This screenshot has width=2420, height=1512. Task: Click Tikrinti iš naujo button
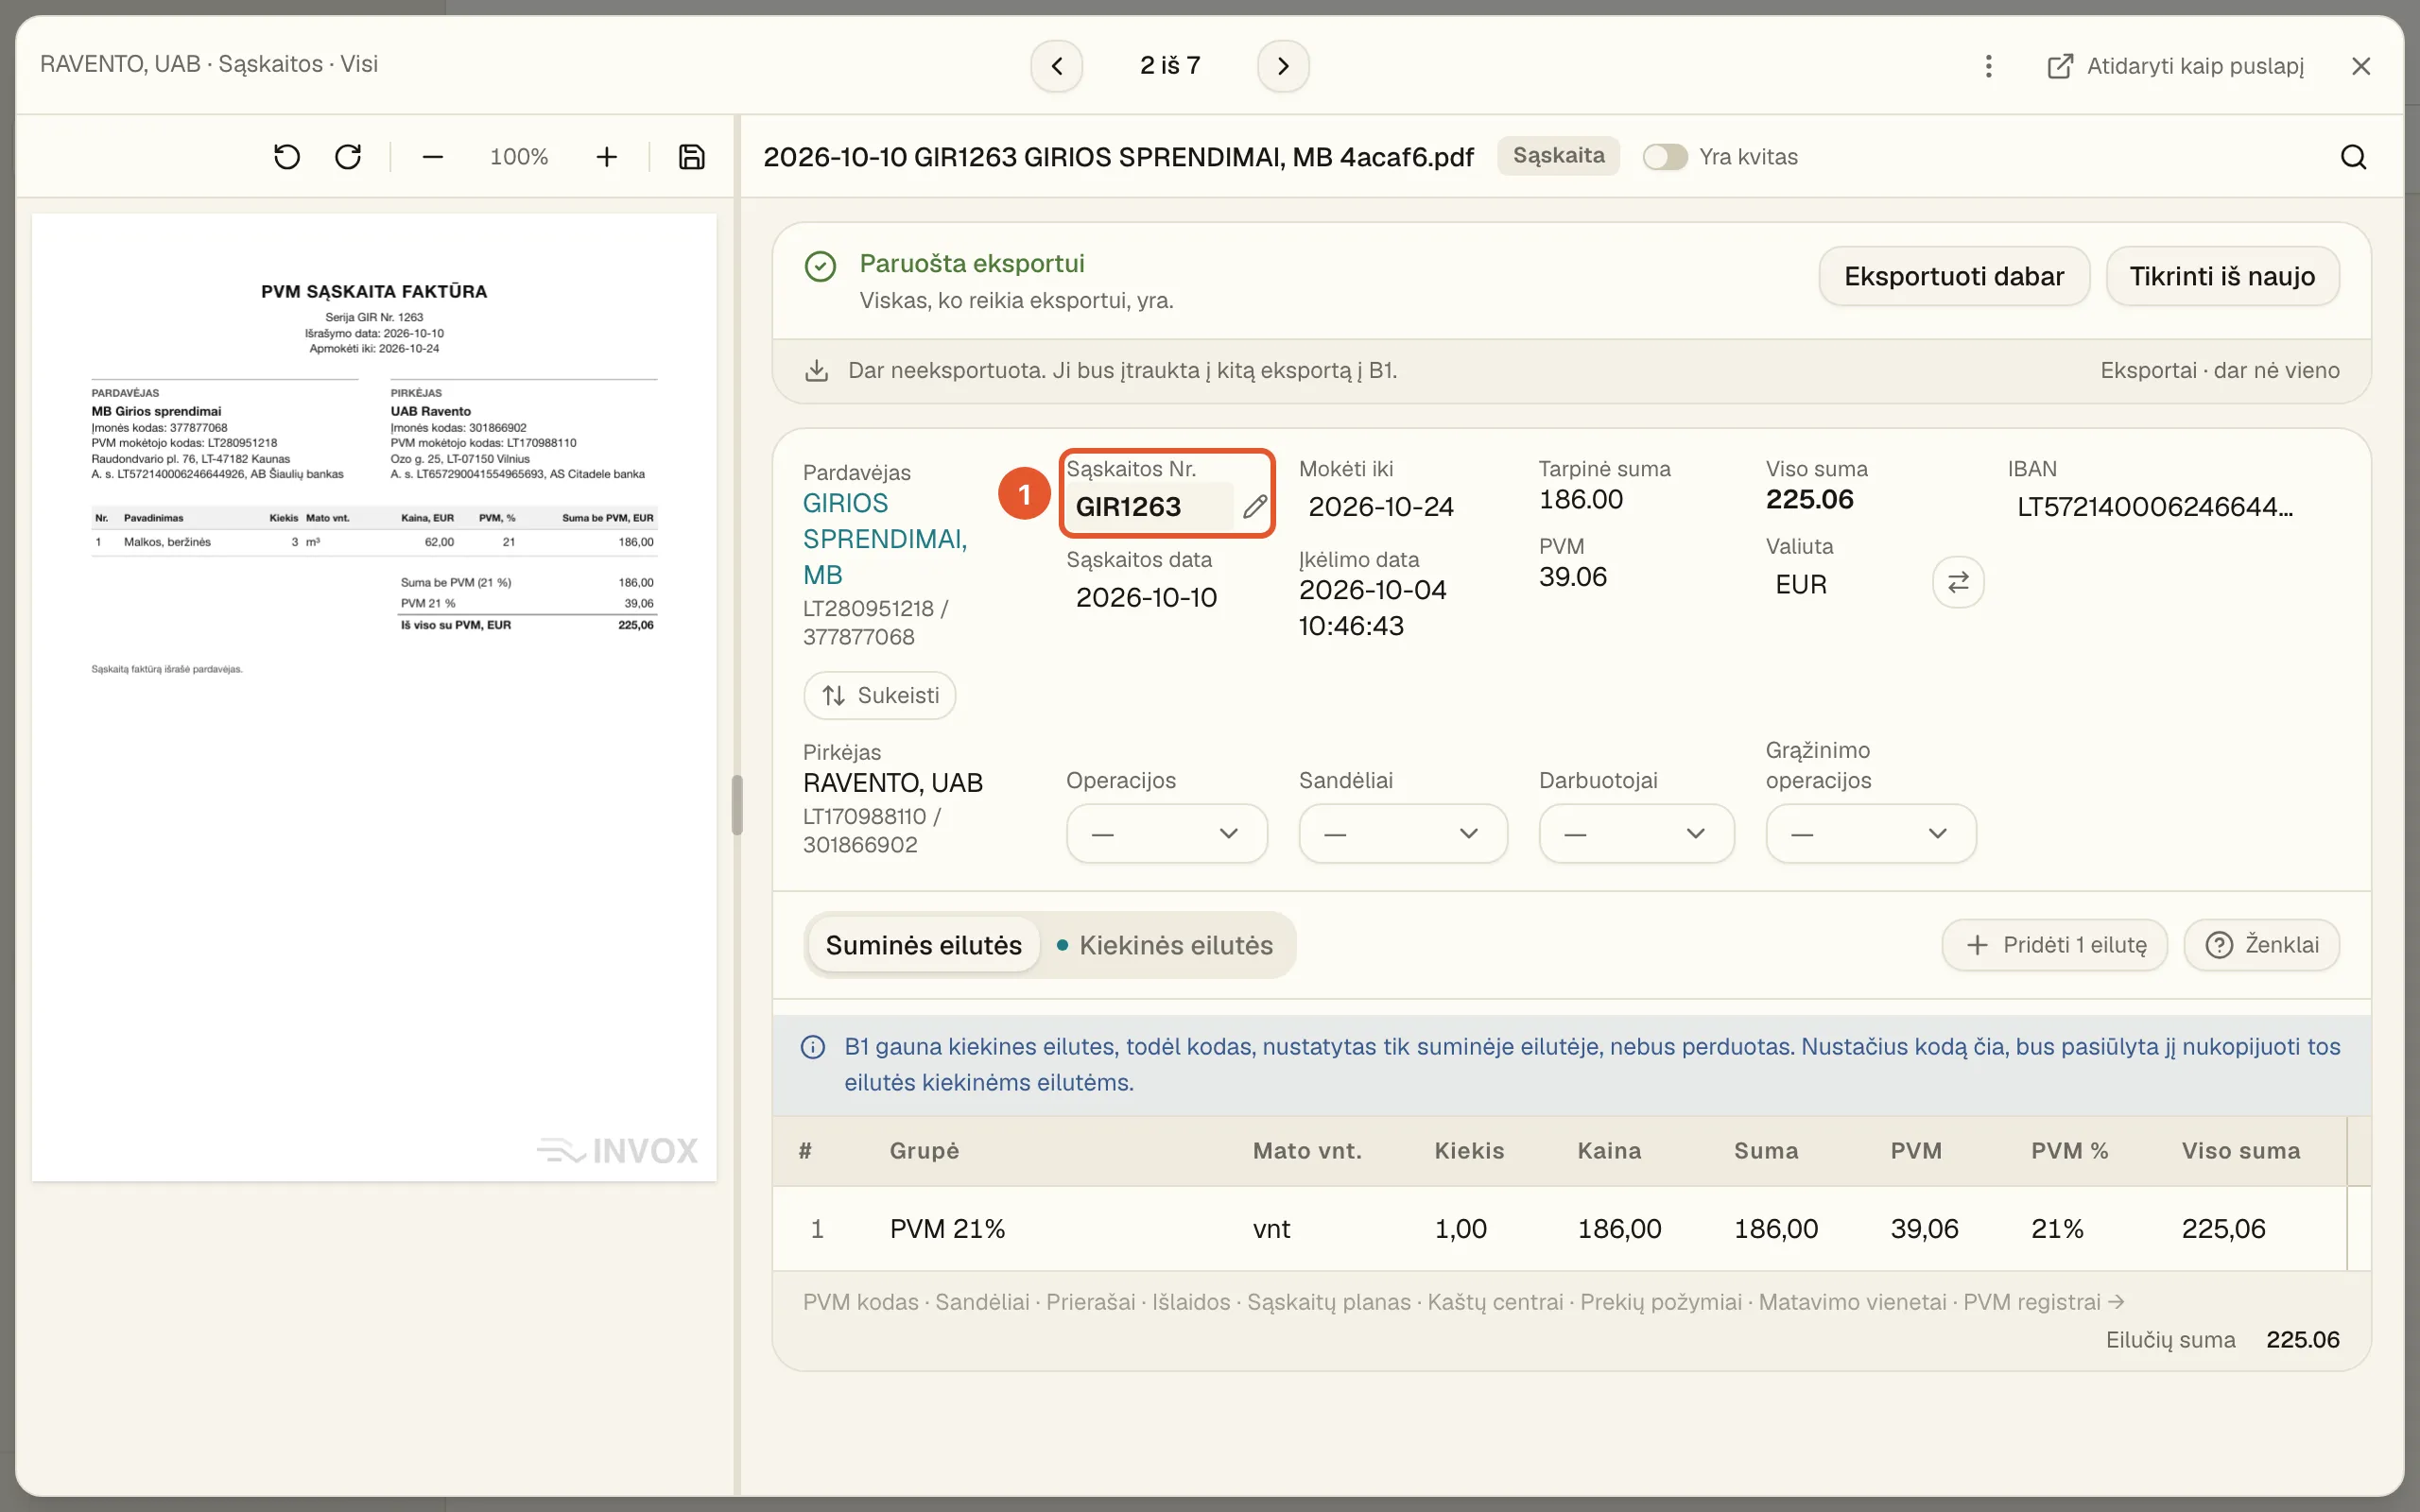[2222, 276]
